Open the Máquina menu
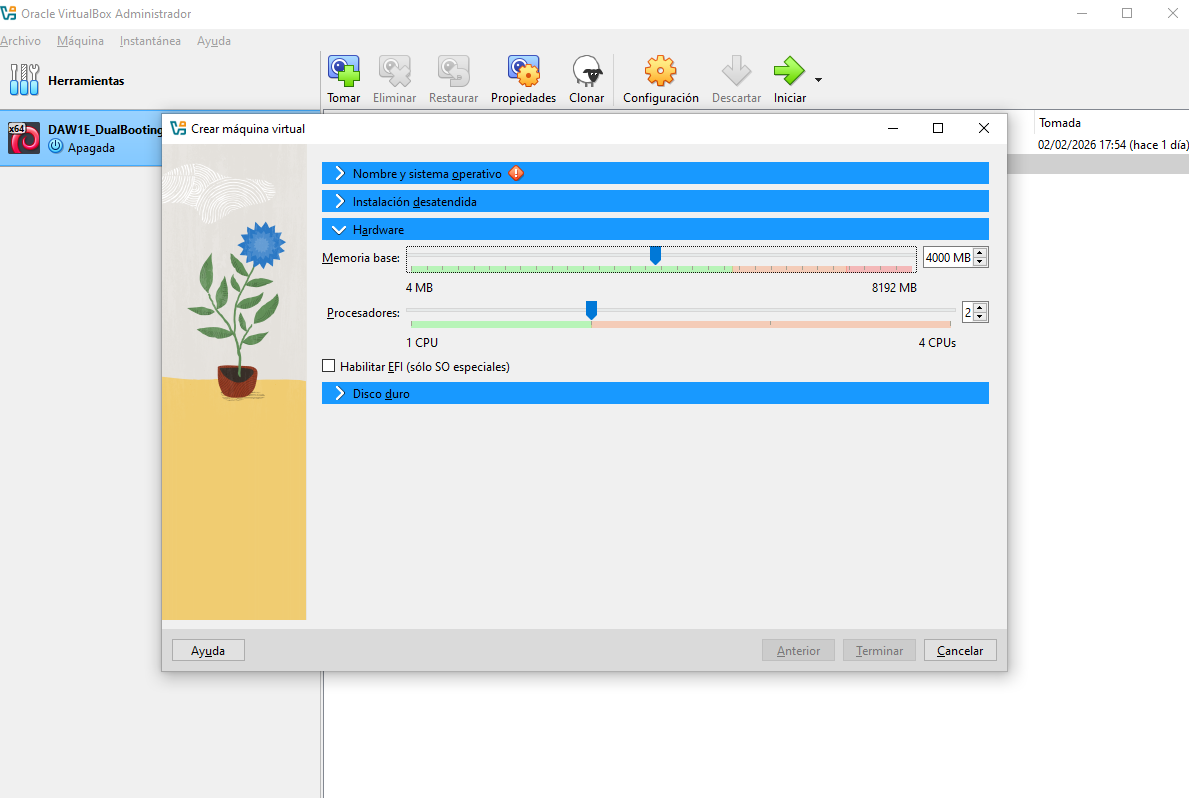1189x798 pixels. coord(80,41)
